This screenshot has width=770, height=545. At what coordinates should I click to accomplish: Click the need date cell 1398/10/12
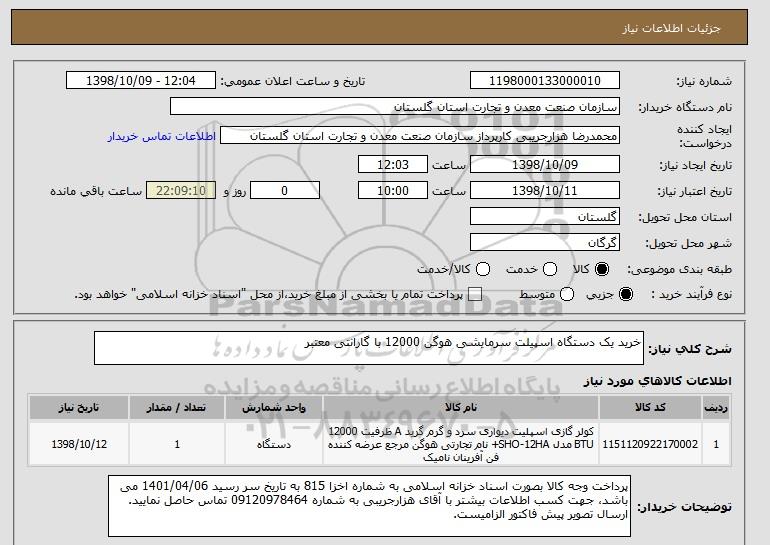point(79,444)
